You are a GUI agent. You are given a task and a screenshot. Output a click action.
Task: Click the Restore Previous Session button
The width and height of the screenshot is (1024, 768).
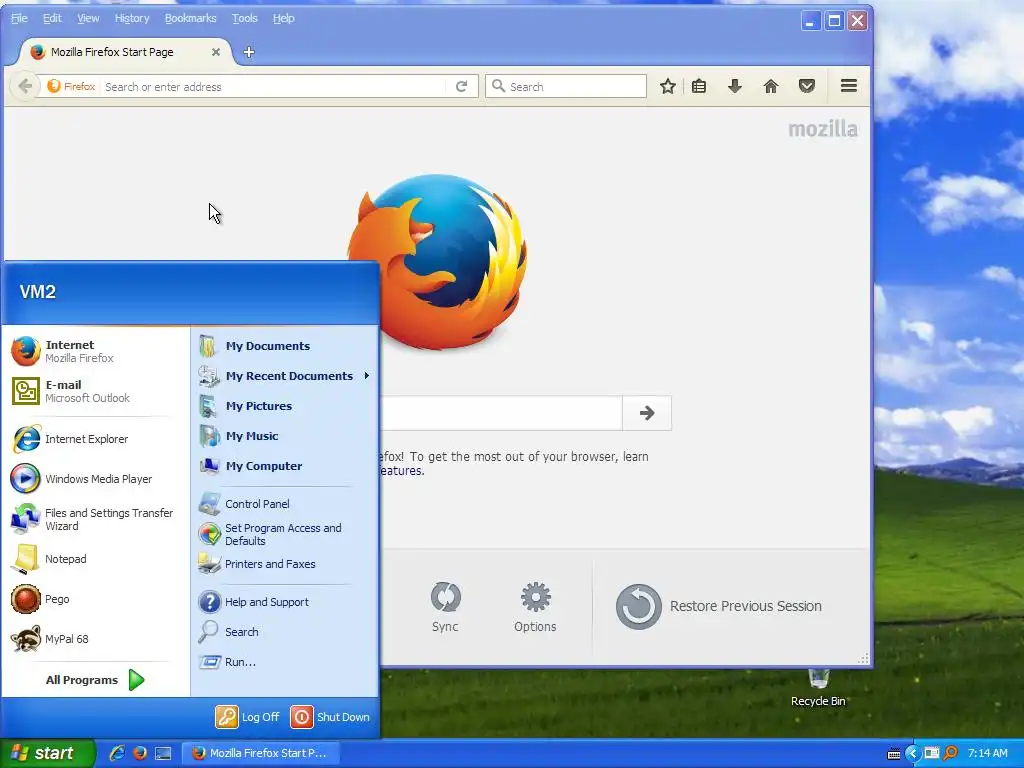pyautogui.click(x=718, y=607)
